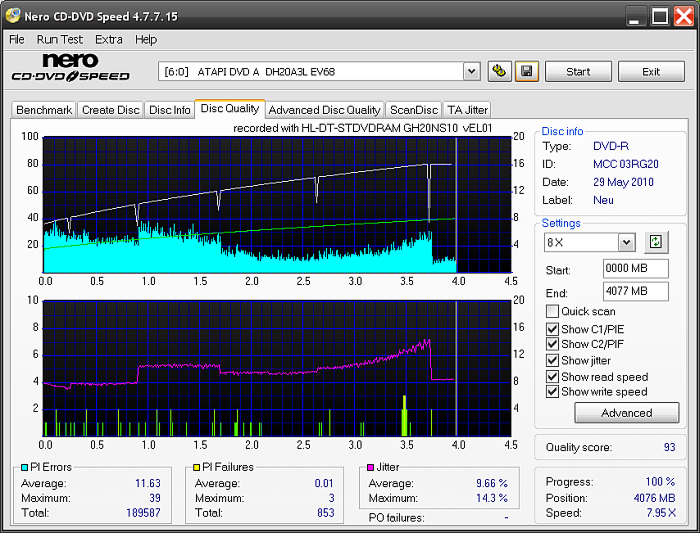Image resolution: width=700 pixels, height=533 pixels.
Task: Open the Extra menu
Action: click(109, 39)
